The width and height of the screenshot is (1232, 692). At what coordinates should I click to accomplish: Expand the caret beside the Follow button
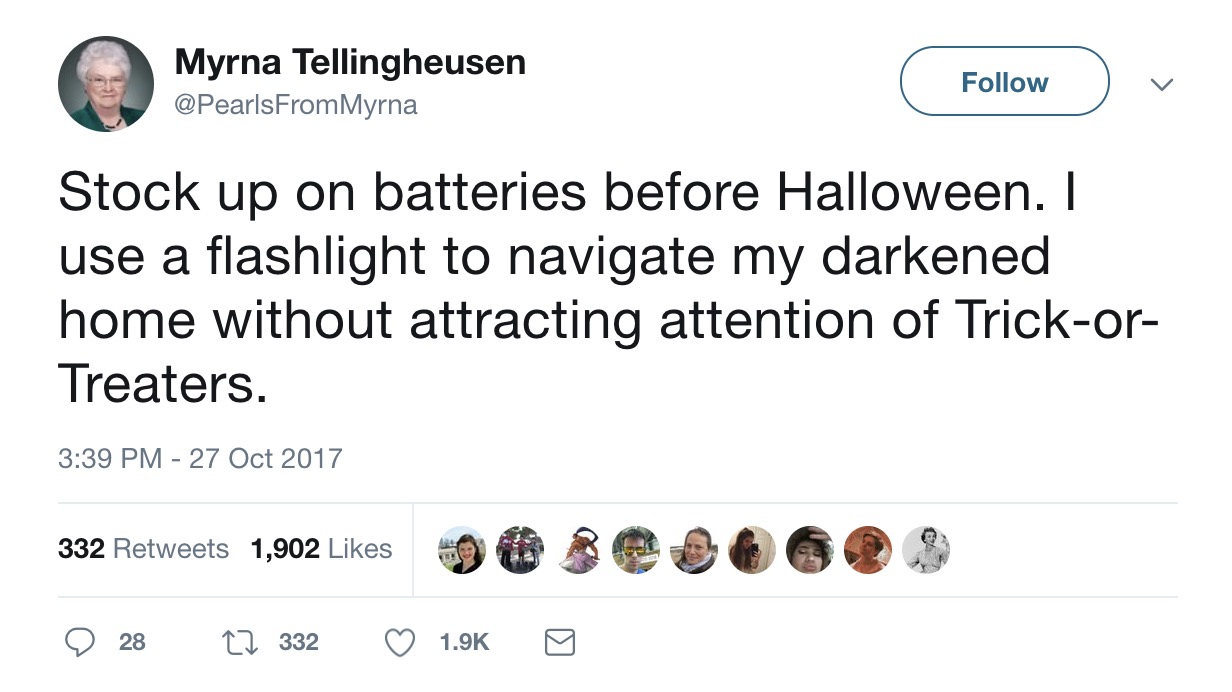pyautogui.click(x=1162, y=84)
